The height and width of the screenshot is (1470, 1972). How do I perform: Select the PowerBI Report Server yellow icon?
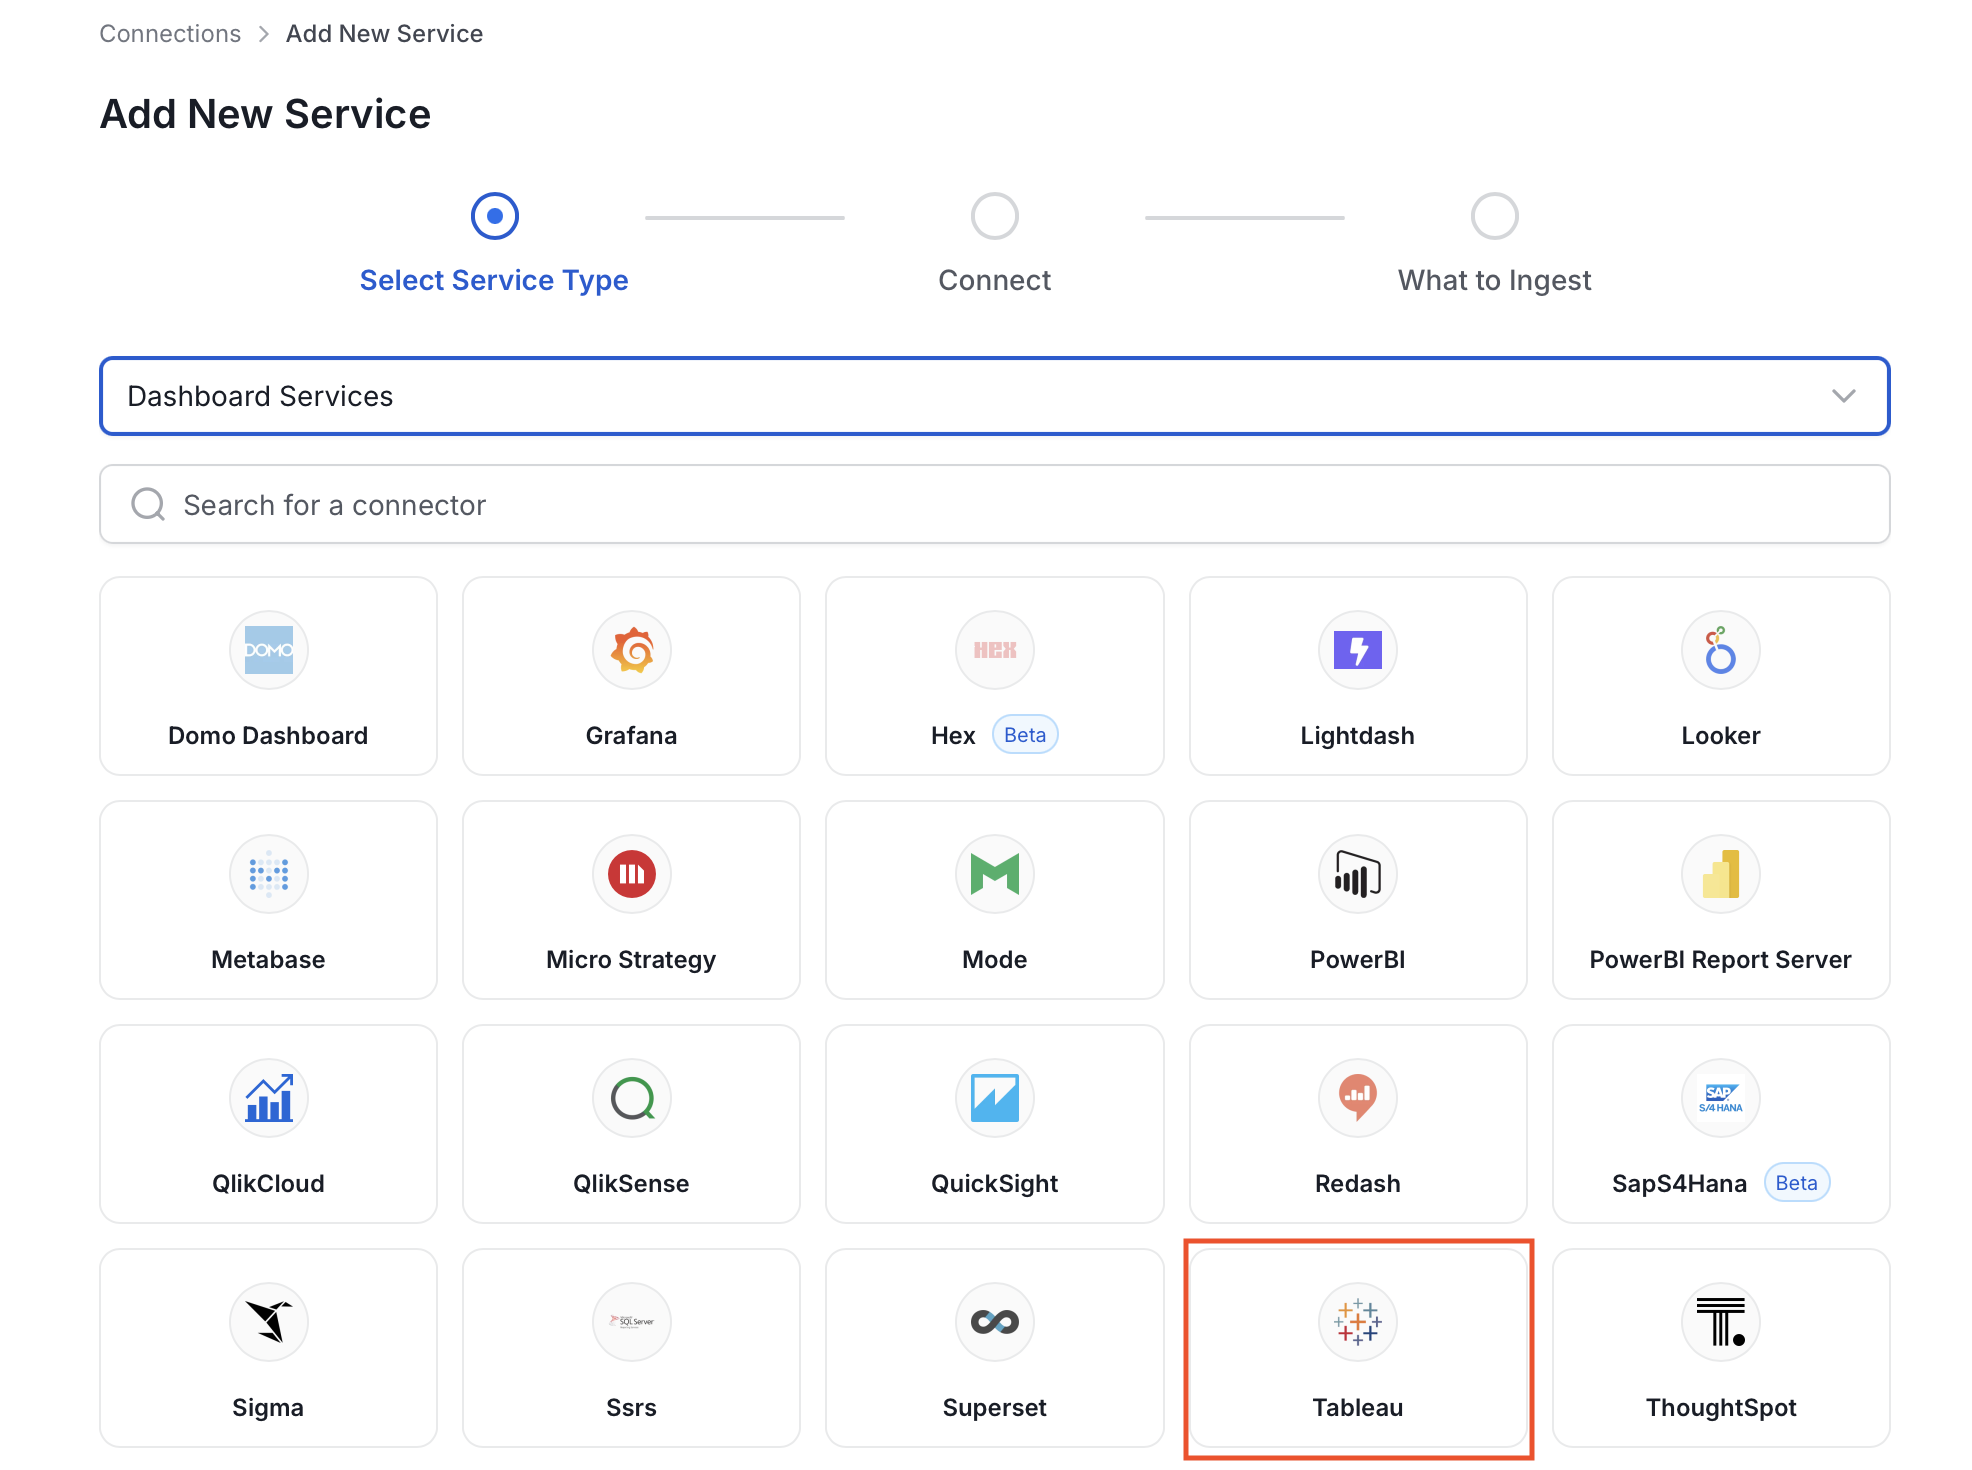1721,874
